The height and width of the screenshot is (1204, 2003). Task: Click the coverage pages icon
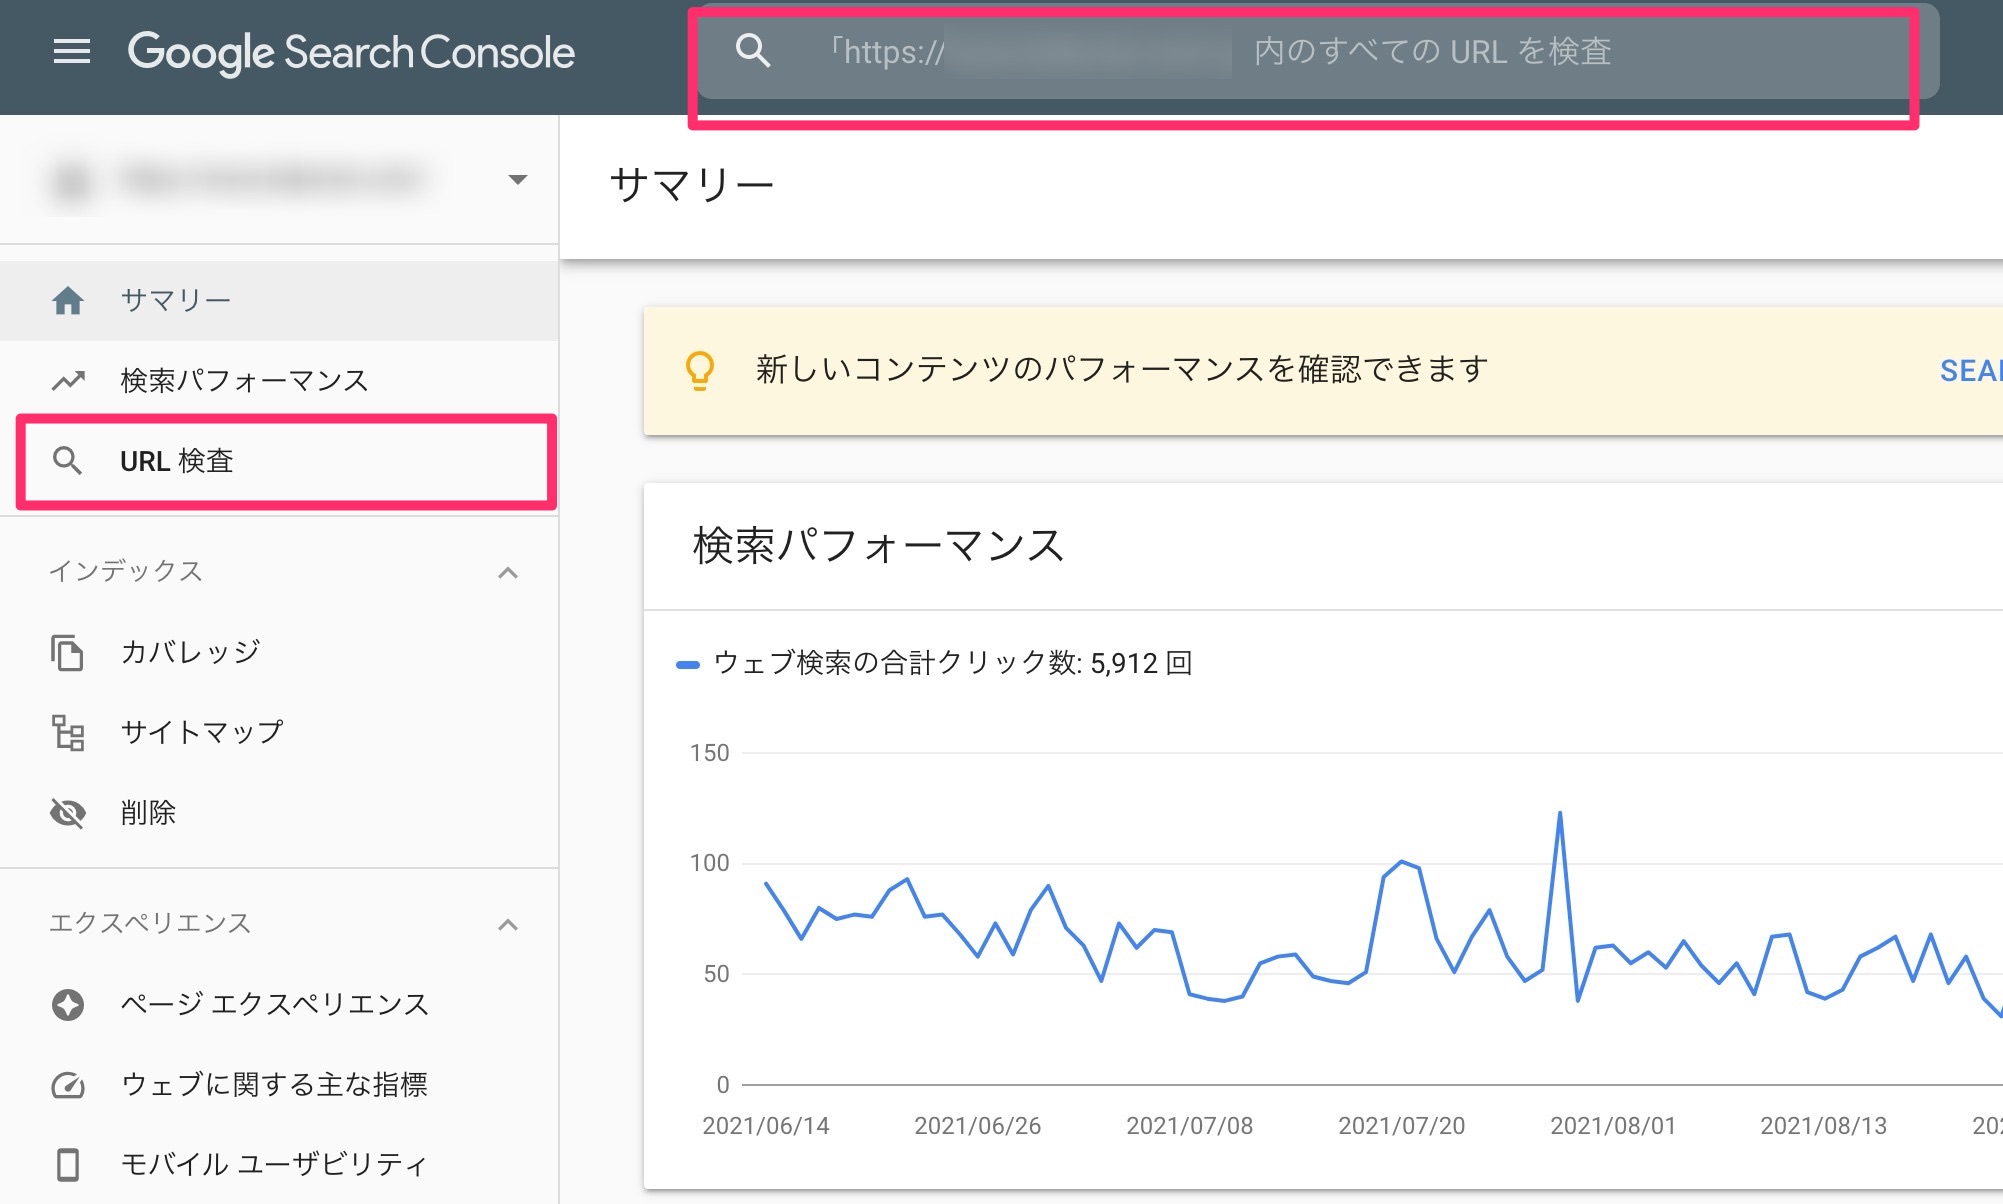pos(68,652)
